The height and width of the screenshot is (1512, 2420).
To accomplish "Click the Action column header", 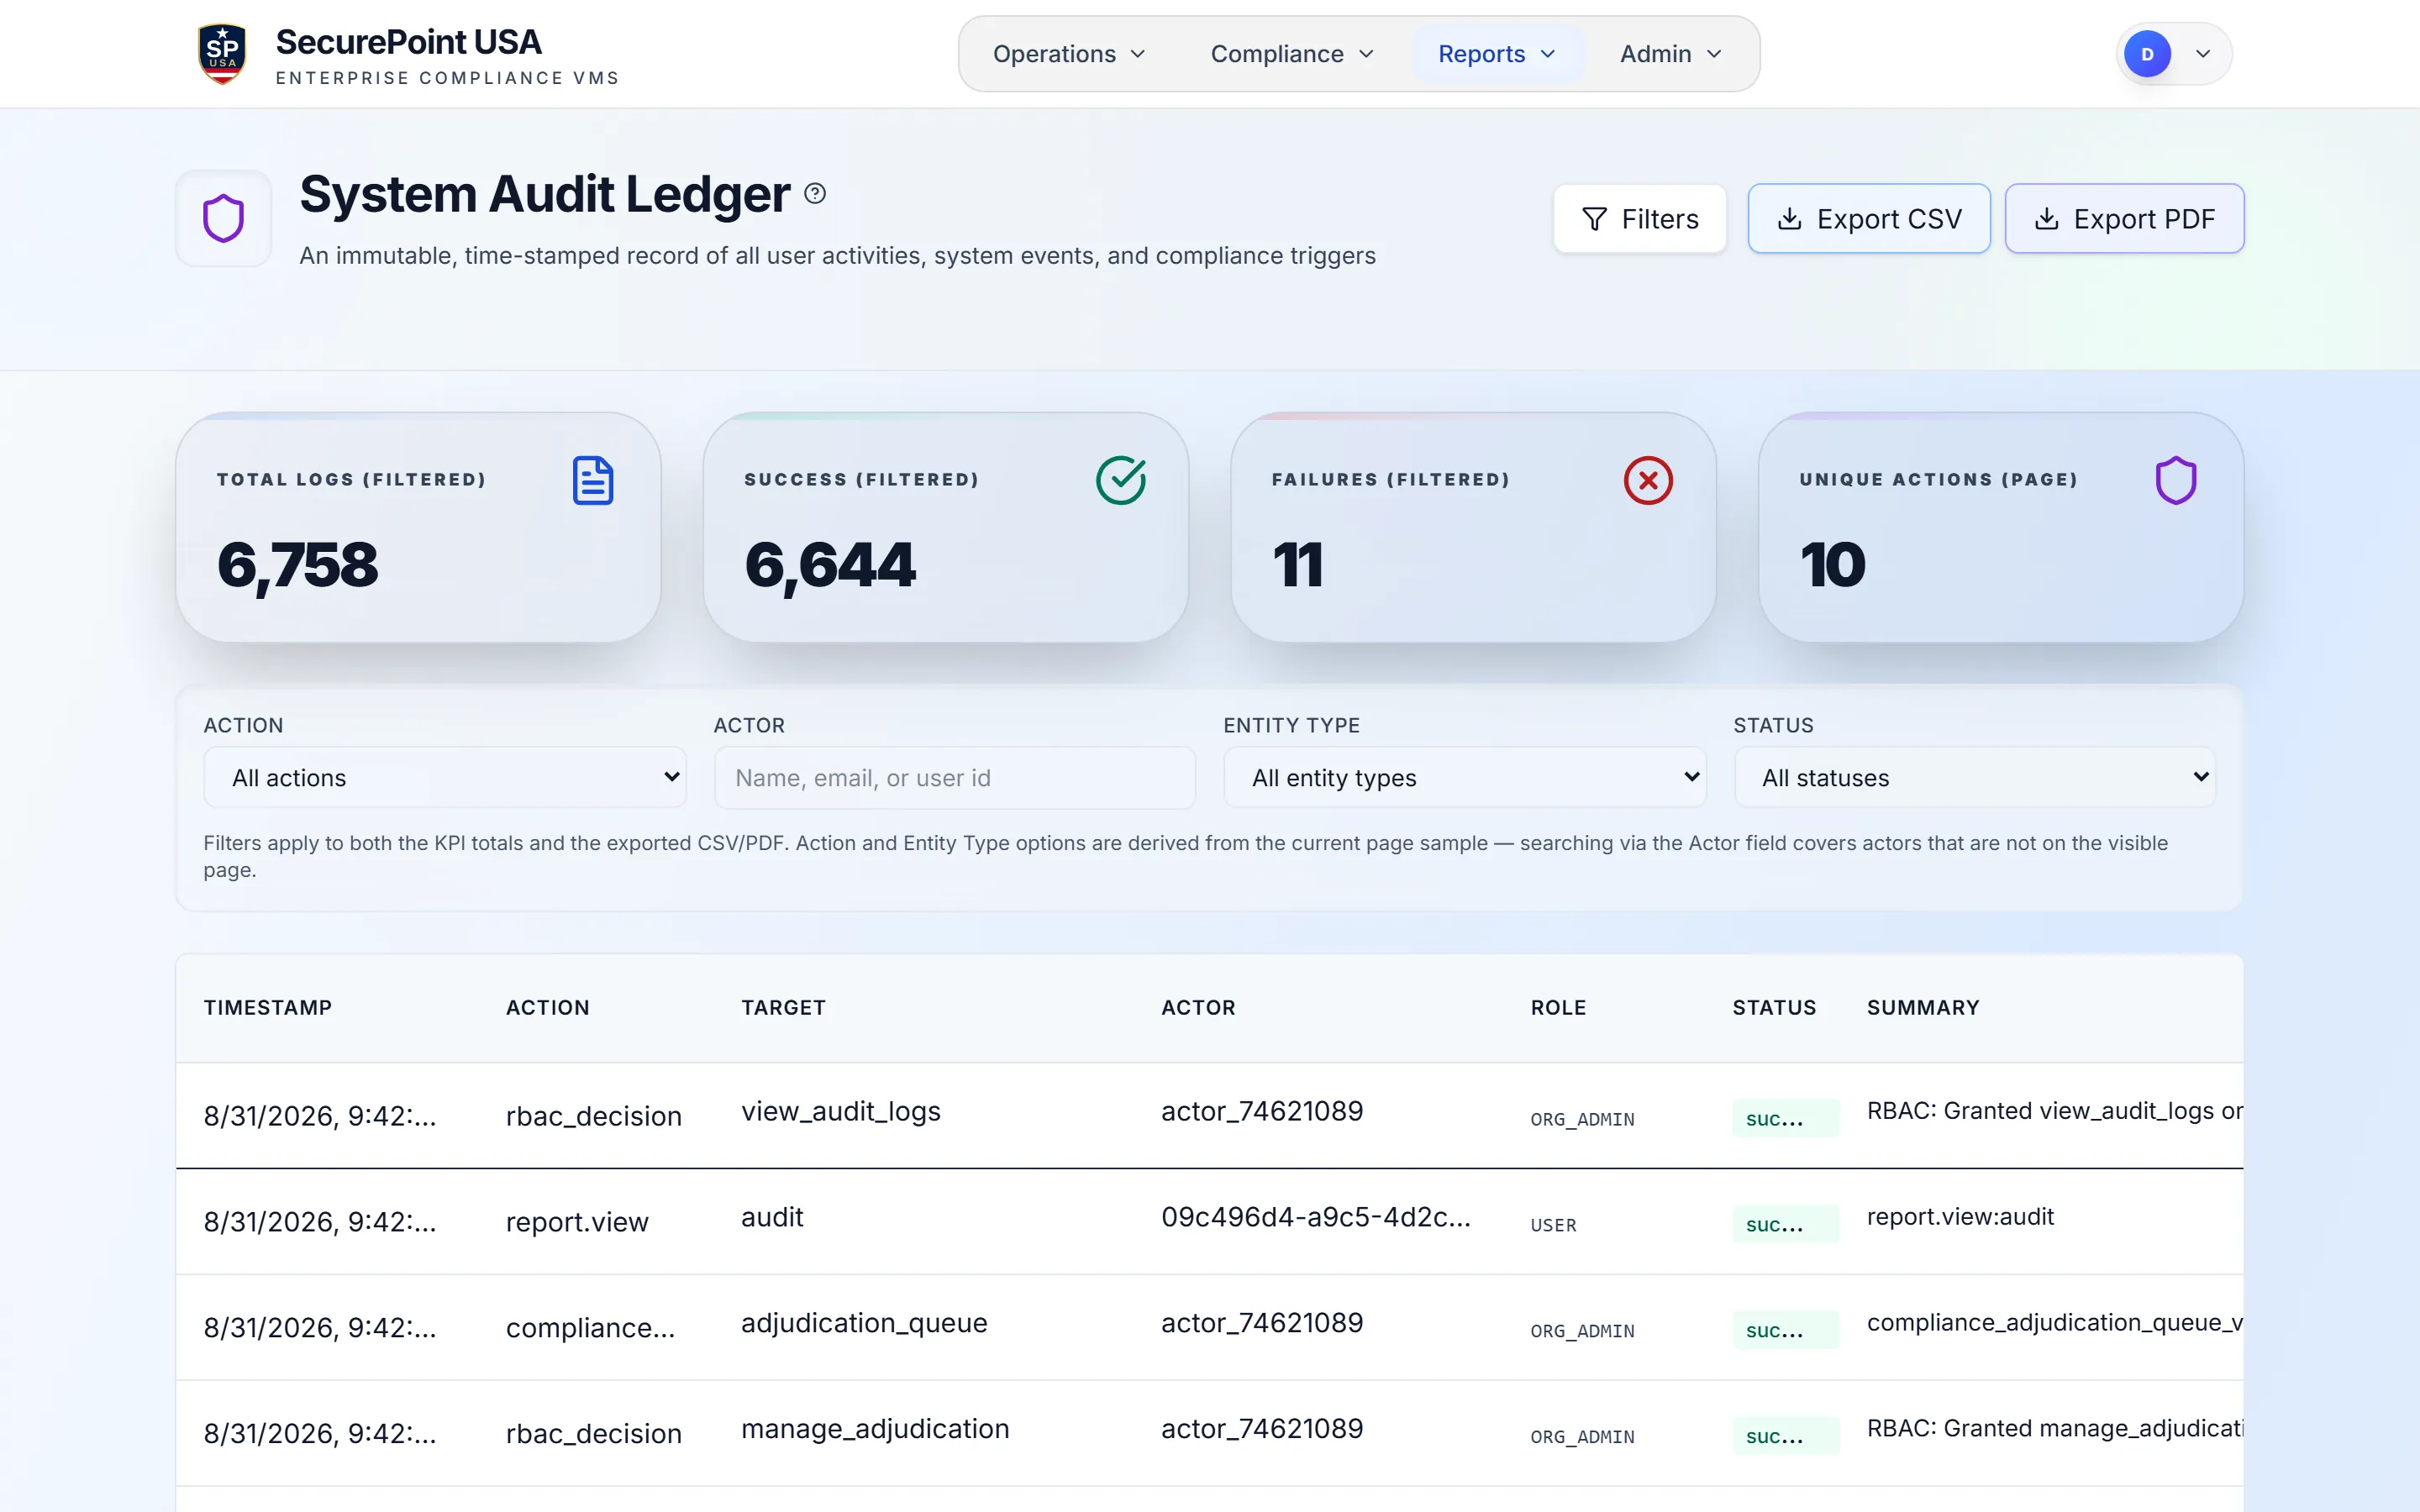I will pyautogui.click(x=548, y=1008).
